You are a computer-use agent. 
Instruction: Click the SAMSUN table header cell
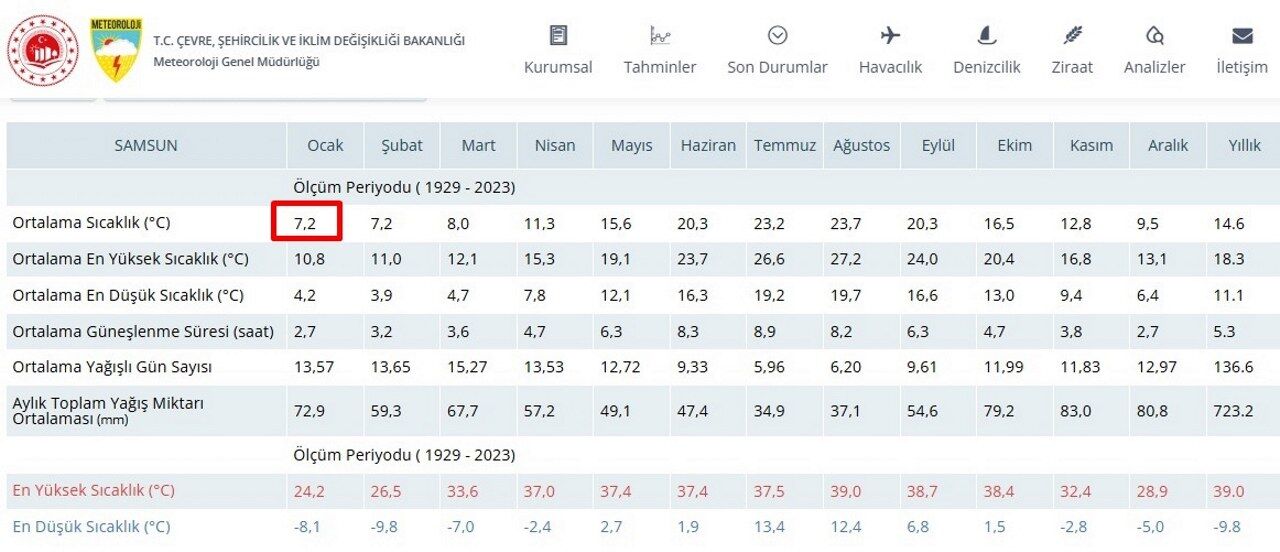146,145
